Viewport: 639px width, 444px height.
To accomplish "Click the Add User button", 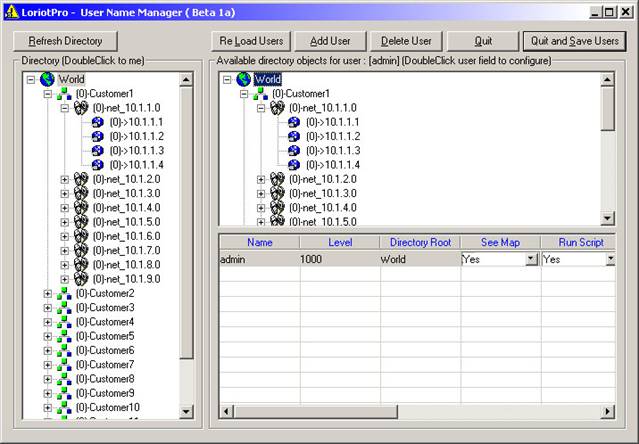I will pos(330,41).
